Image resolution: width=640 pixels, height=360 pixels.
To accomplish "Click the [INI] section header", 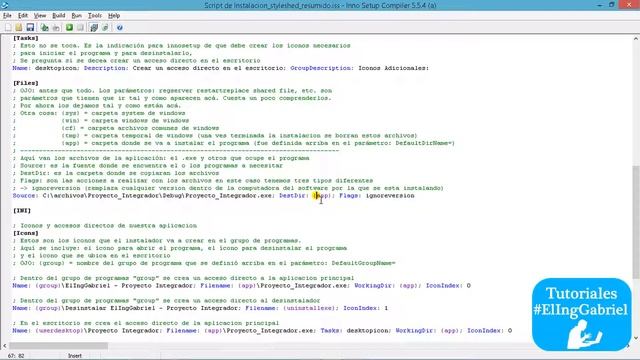I will (x=22, y=211).
